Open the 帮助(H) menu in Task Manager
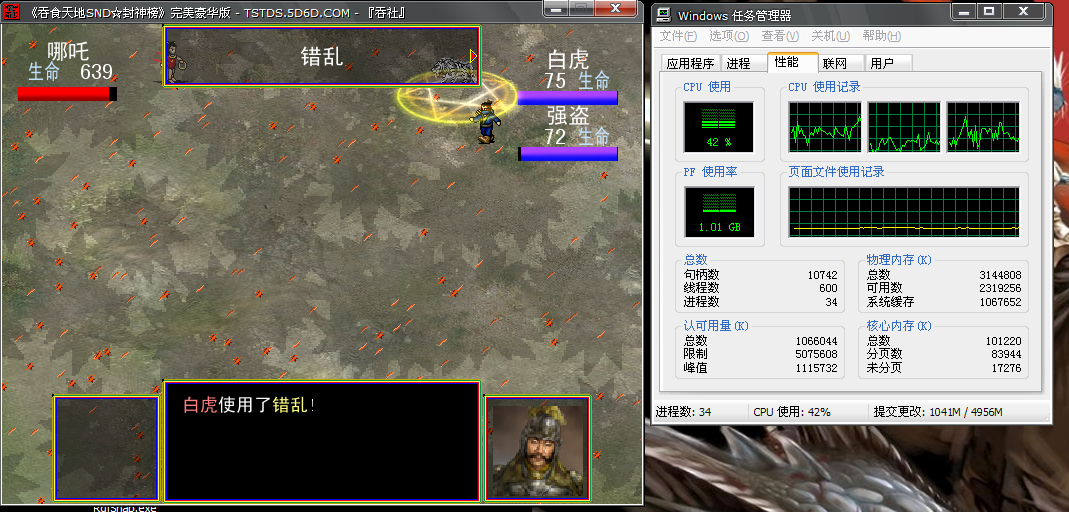The image size is (1069, 512). (x=882, y=36)
